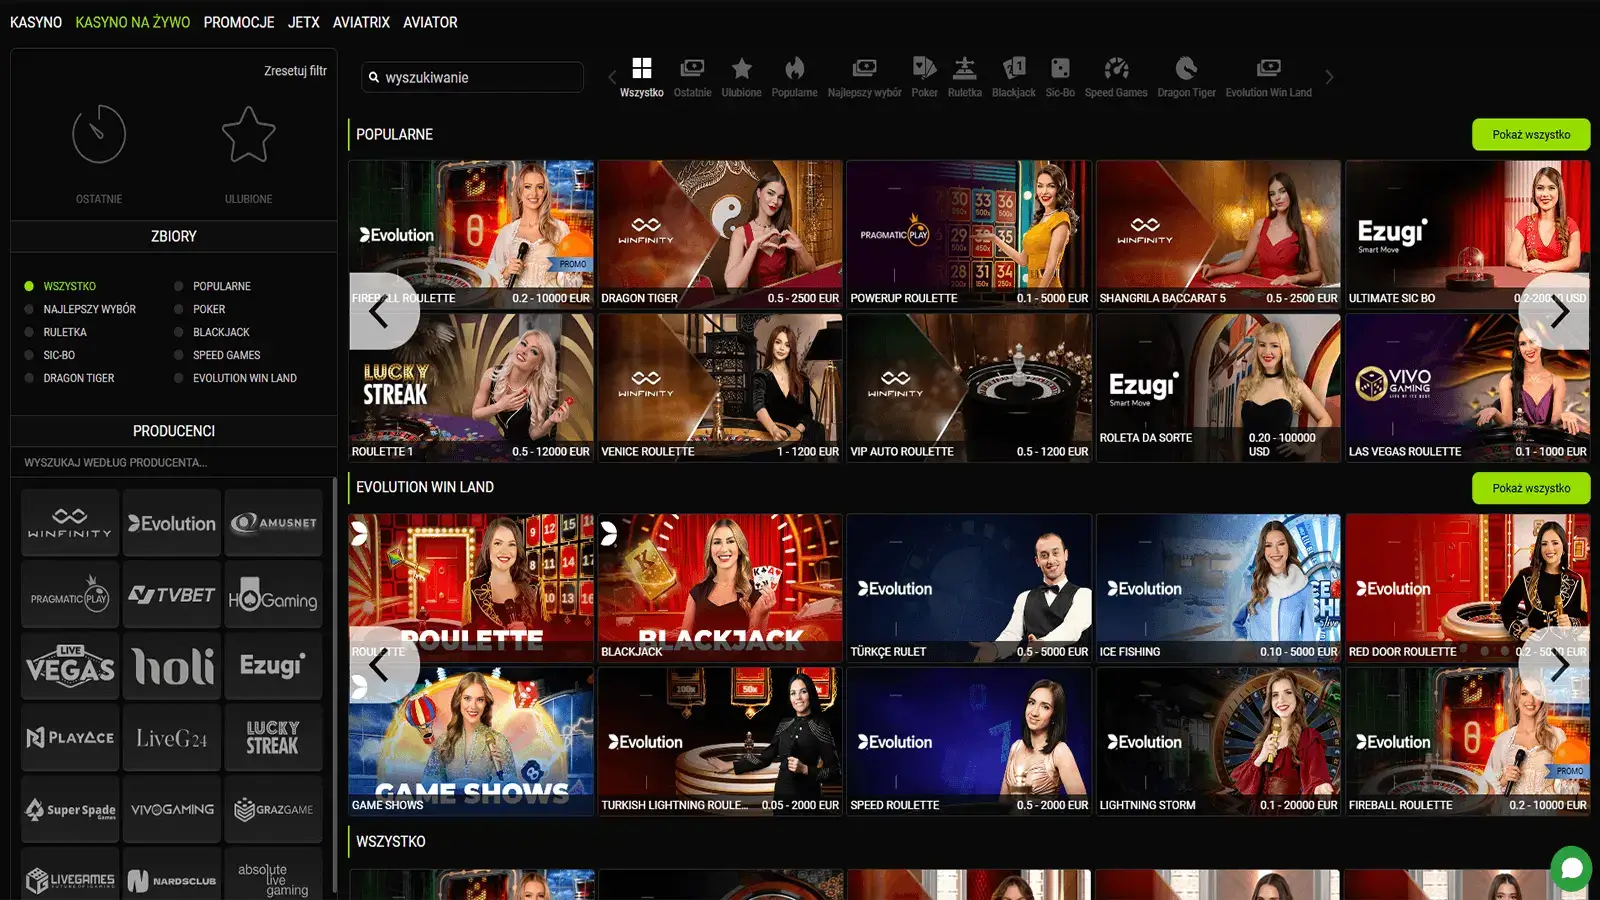Select POPULARNE radio option under Zbiory
This screenshot has width=1600, height=900.
coord(179,286)
